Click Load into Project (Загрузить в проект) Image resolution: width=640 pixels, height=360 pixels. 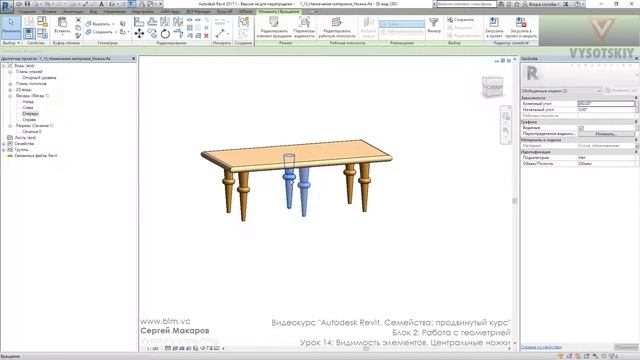tap(494, 27)
